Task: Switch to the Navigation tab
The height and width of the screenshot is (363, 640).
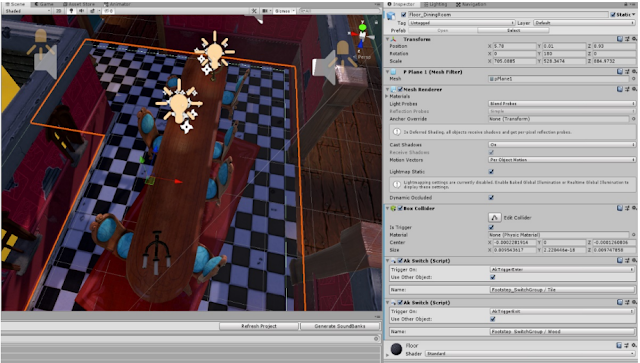Action: tap(471, 4)
